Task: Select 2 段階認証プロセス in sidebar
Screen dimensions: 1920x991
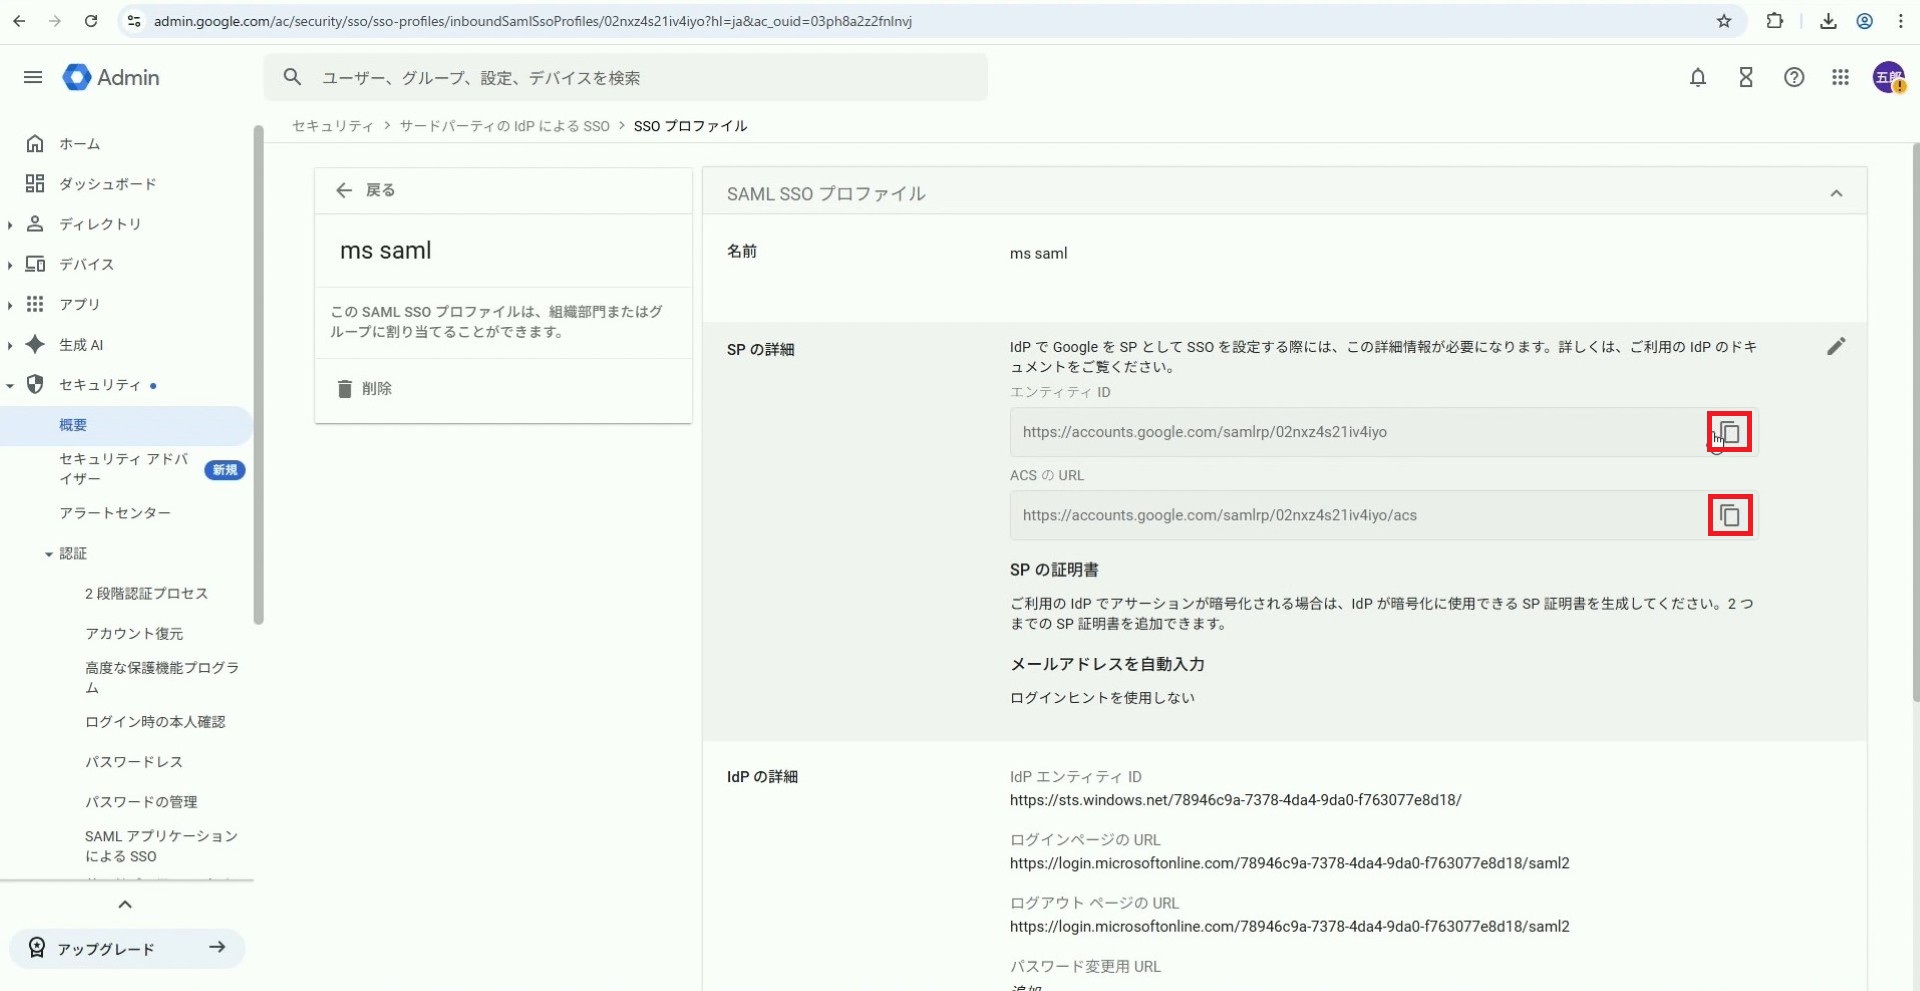Action: pos(146,594)
